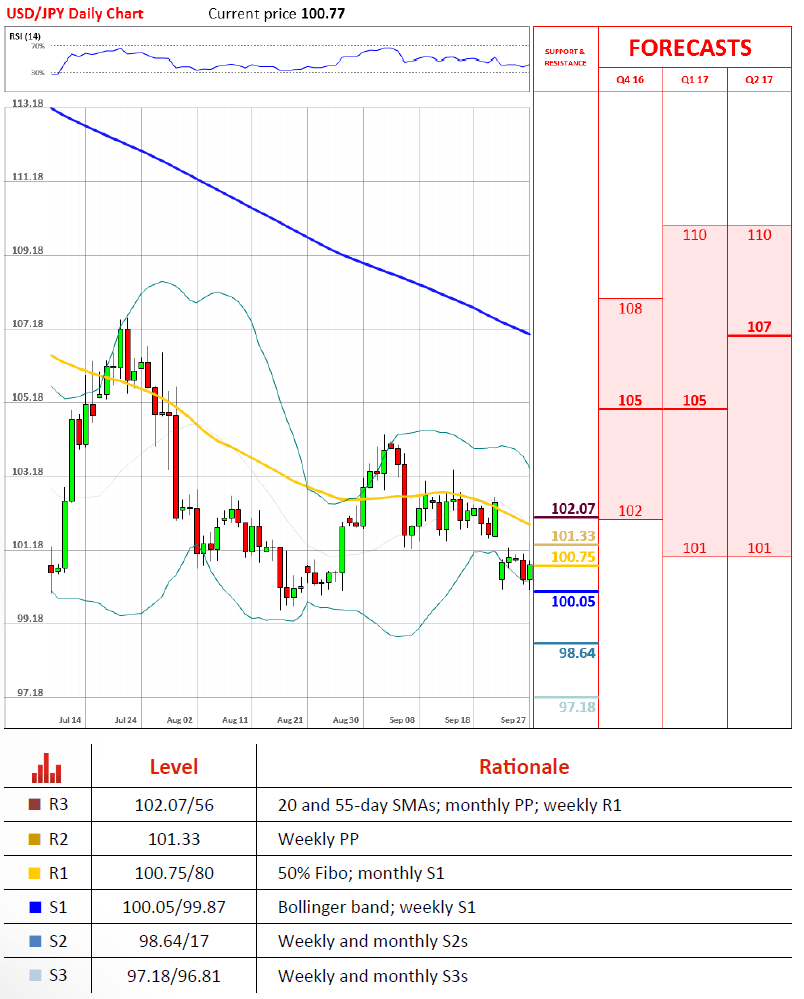
Task: Click the 'Current price 100.77' text
Action: coord(276,13)
